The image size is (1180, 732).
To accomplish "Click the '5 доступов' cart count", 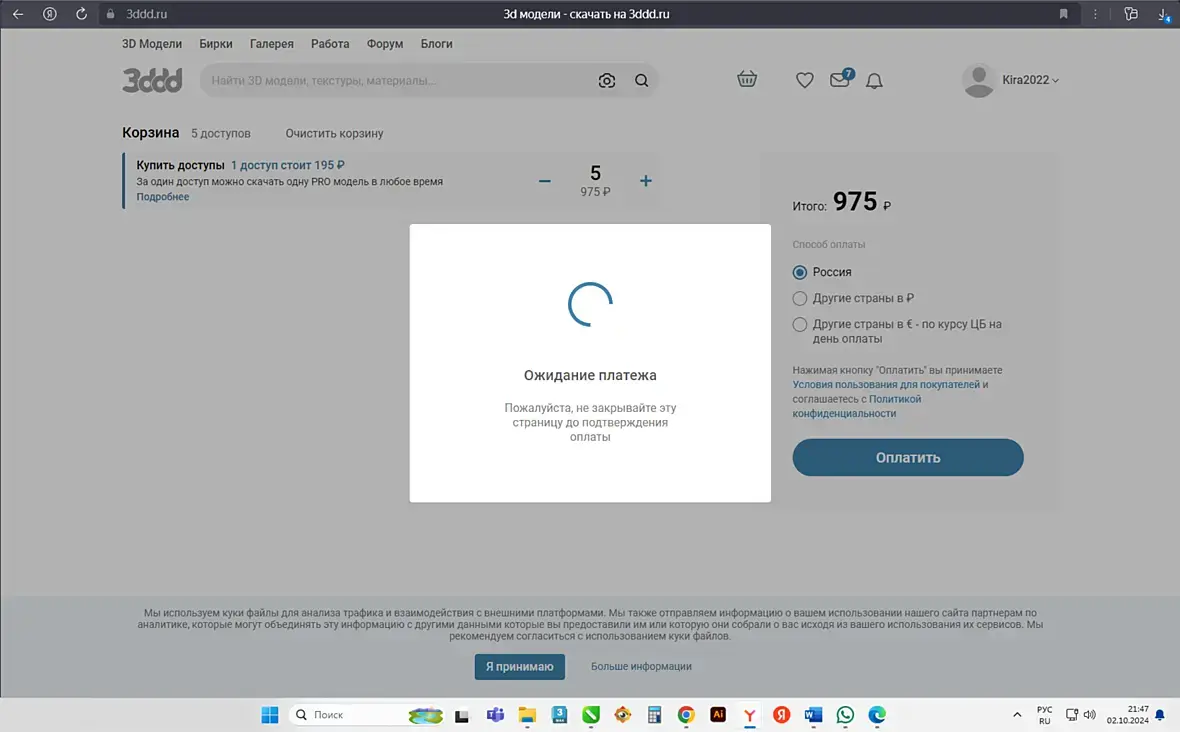I will point(220,133).
